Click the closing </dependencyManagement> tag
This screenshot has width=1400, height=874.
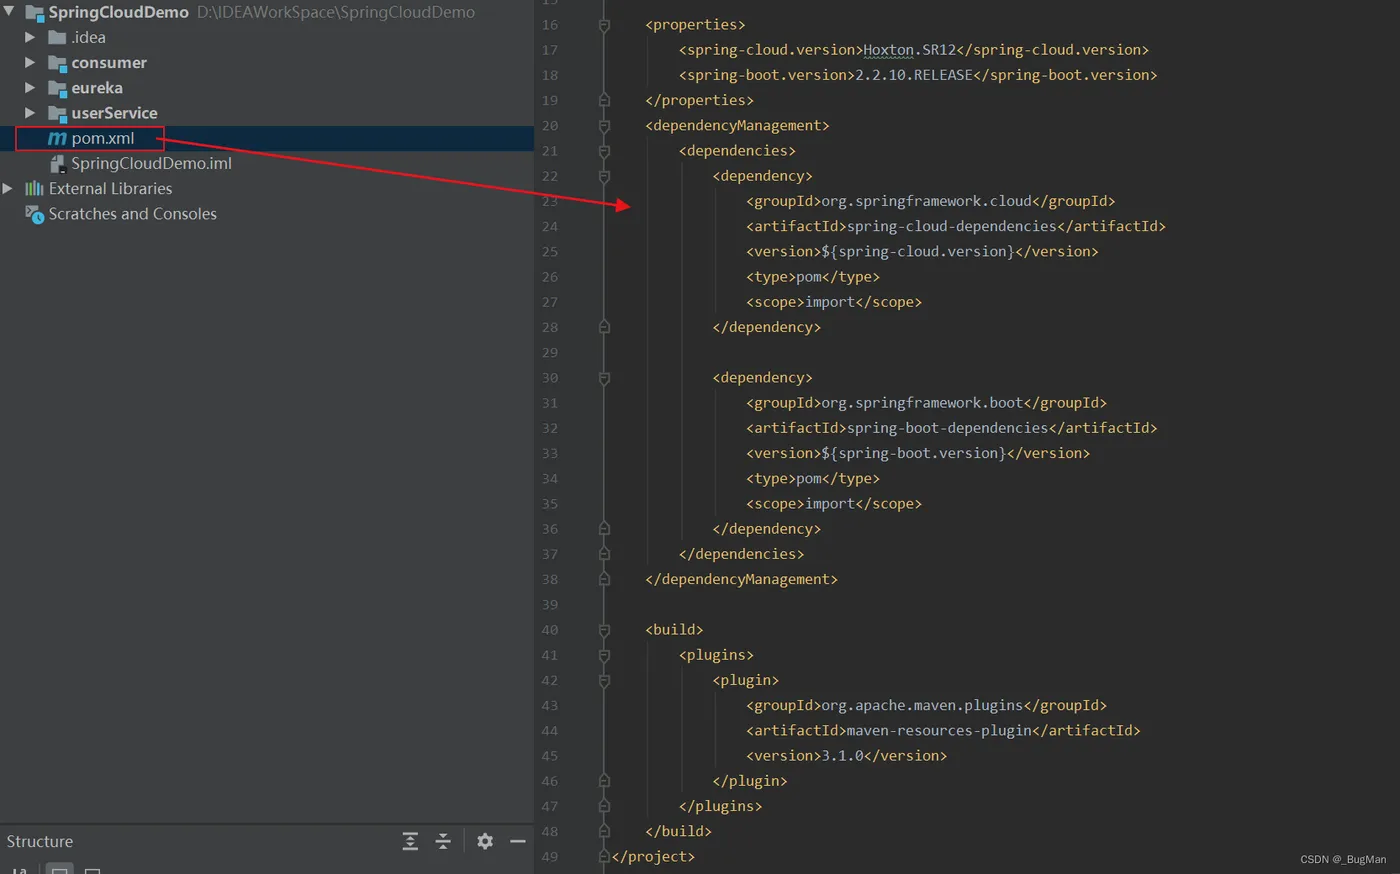pos(741,579)
